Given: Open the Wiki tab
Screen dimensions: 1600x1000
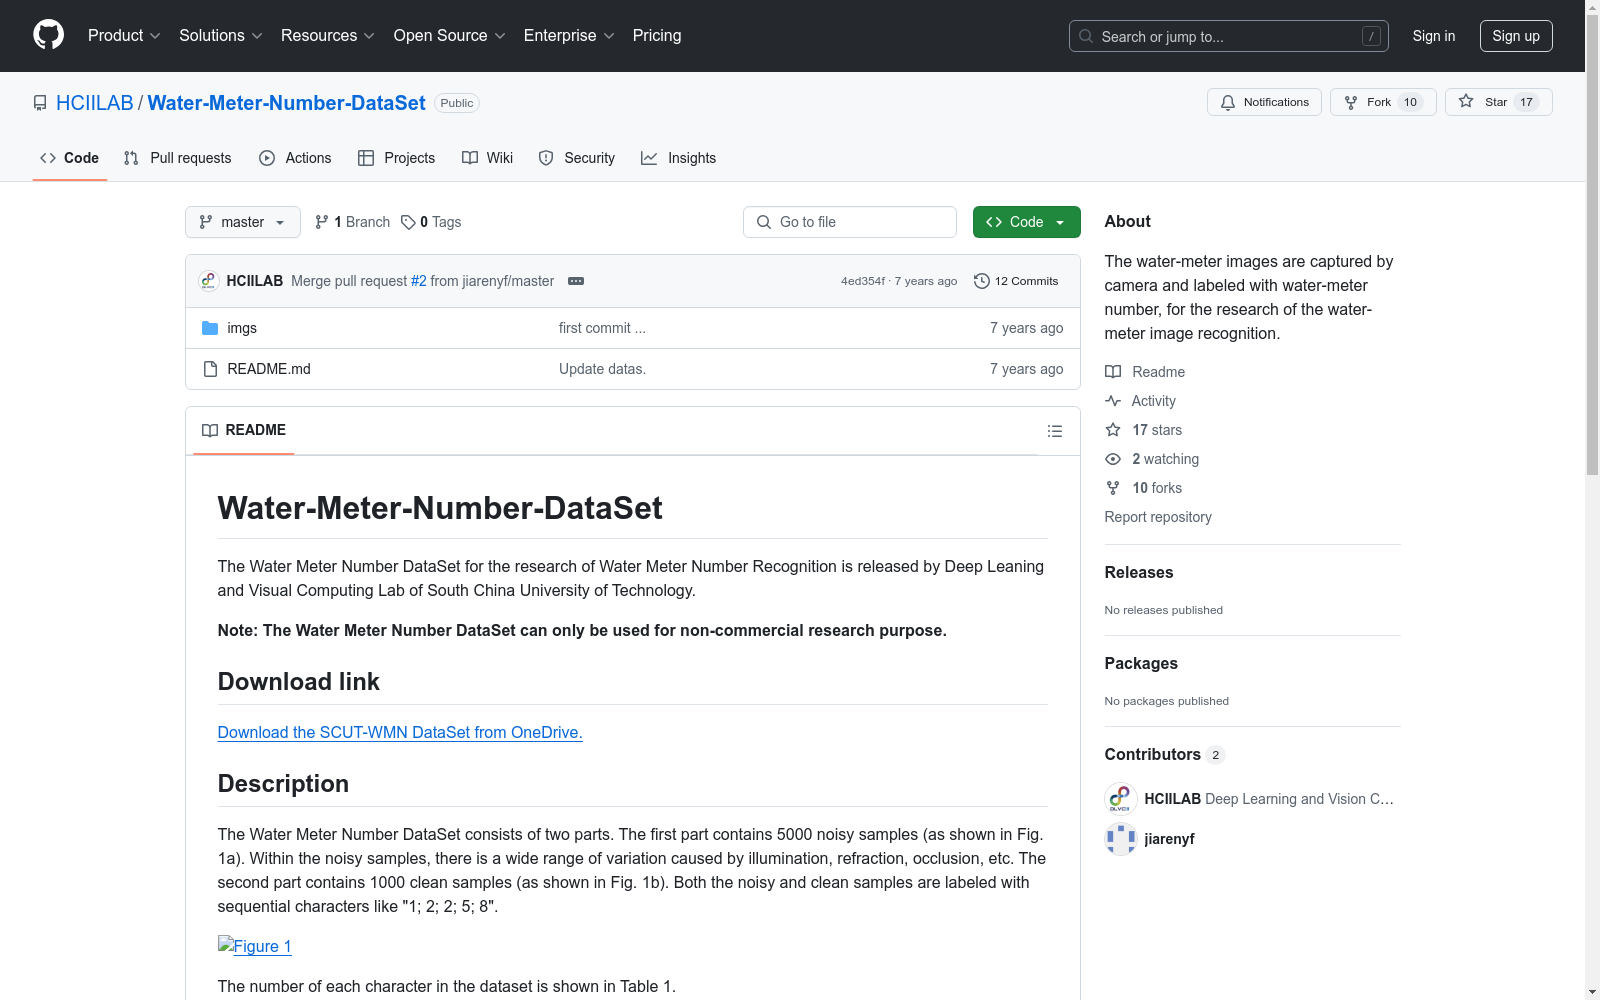Looking at the screenshot, I should click(487, 158).
